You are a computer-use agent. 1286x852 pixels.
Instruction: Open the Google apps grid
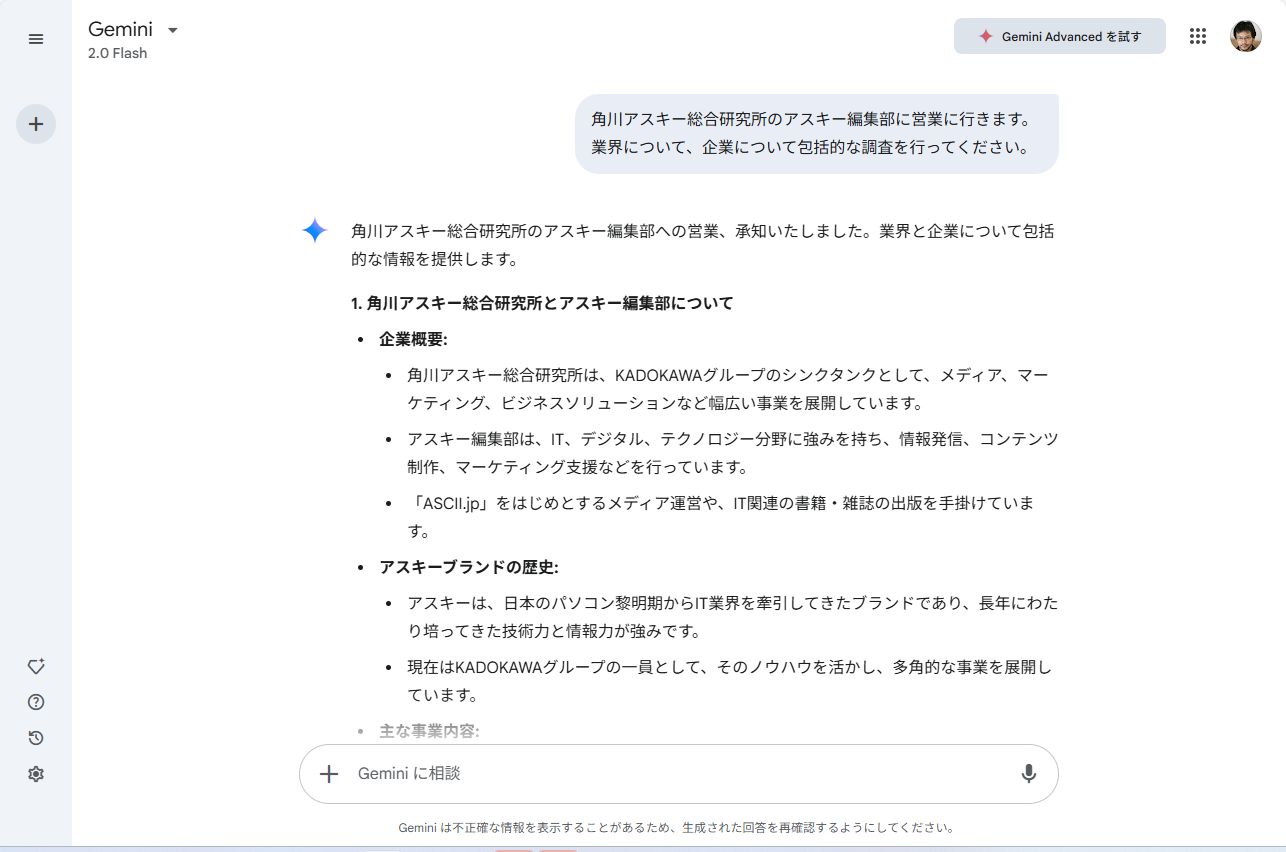click(1198, 36)
